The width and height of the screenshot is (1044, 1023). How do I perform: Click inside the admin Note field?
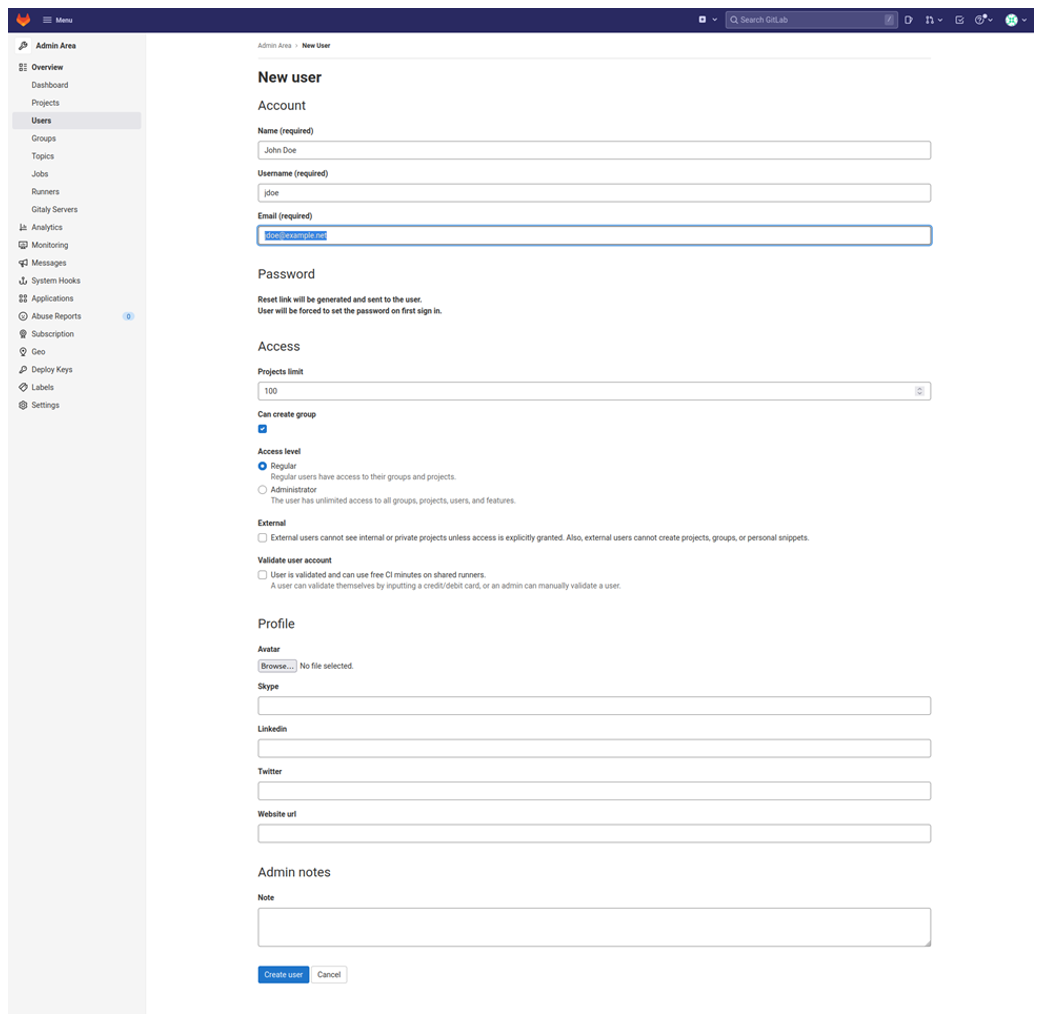(x=594, y=926)
